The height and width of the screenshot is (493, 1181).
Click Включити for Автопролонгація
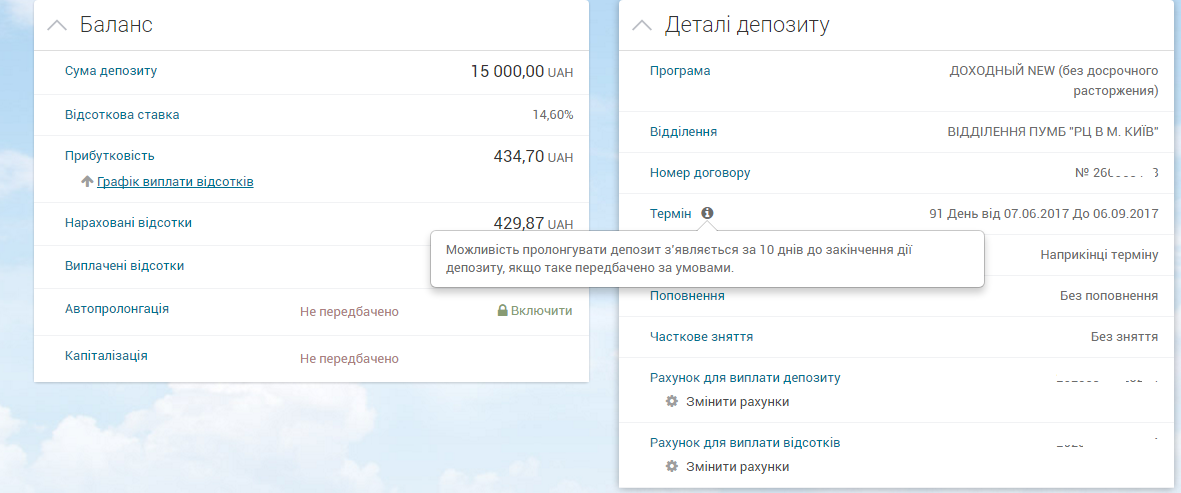(542, 311)
